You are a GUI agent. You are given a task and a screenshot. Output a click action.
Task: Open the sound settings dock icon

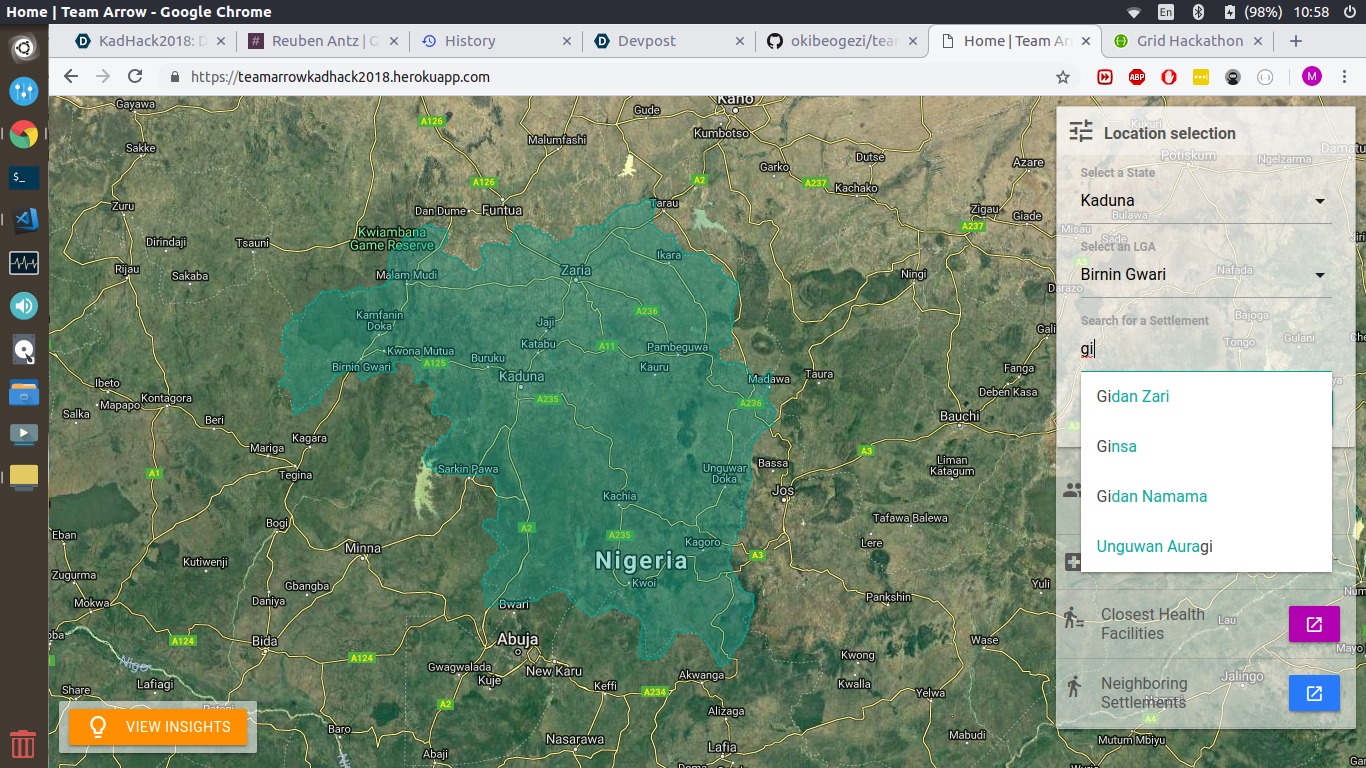pyautogui.click(x=24, y=306)
